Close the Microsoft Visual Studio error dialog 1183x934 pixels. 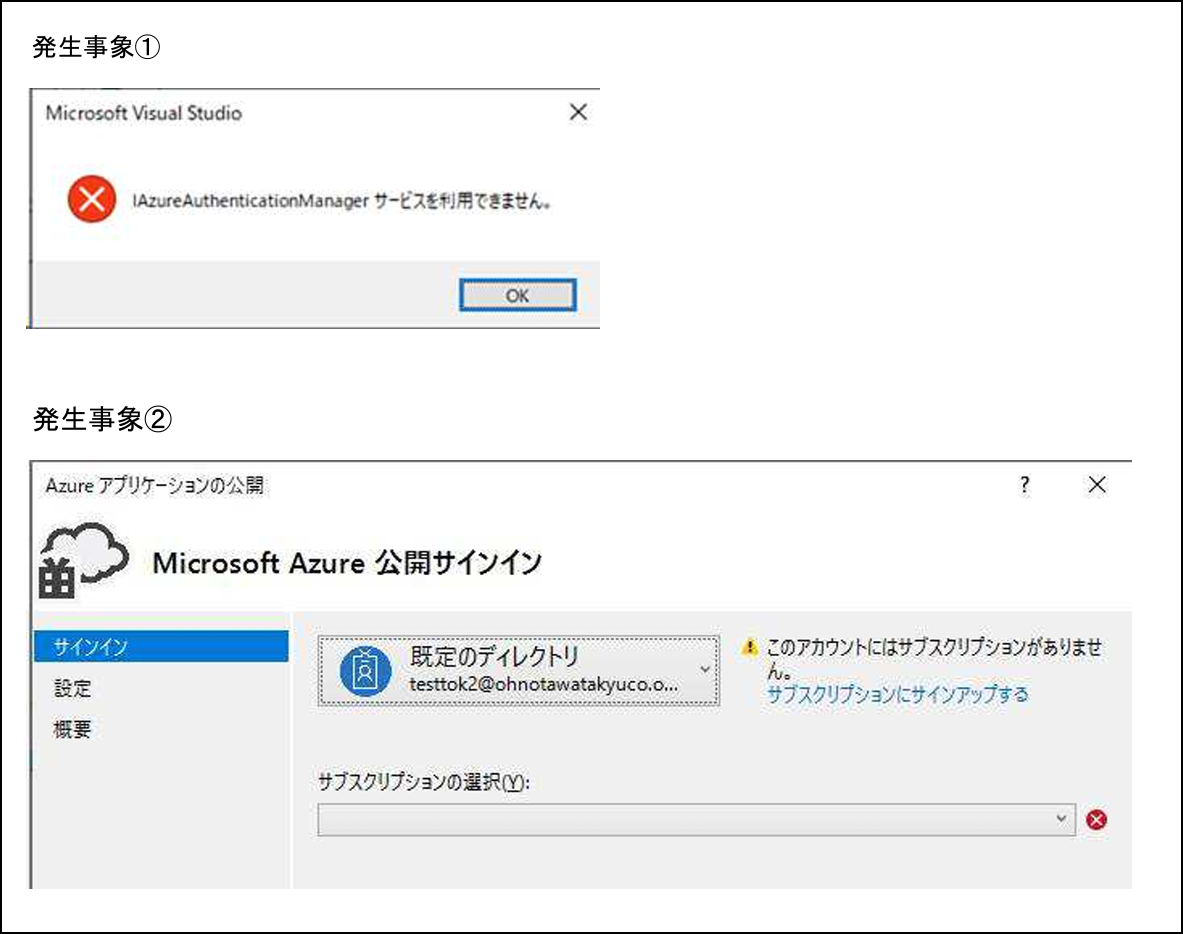[578, 112]
